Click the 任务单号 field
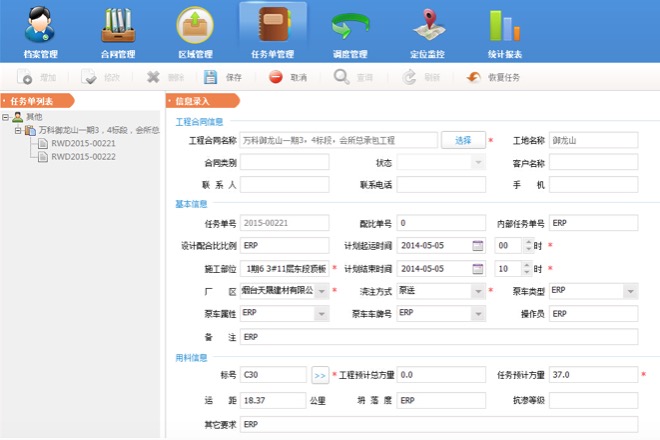 [285, 223]
